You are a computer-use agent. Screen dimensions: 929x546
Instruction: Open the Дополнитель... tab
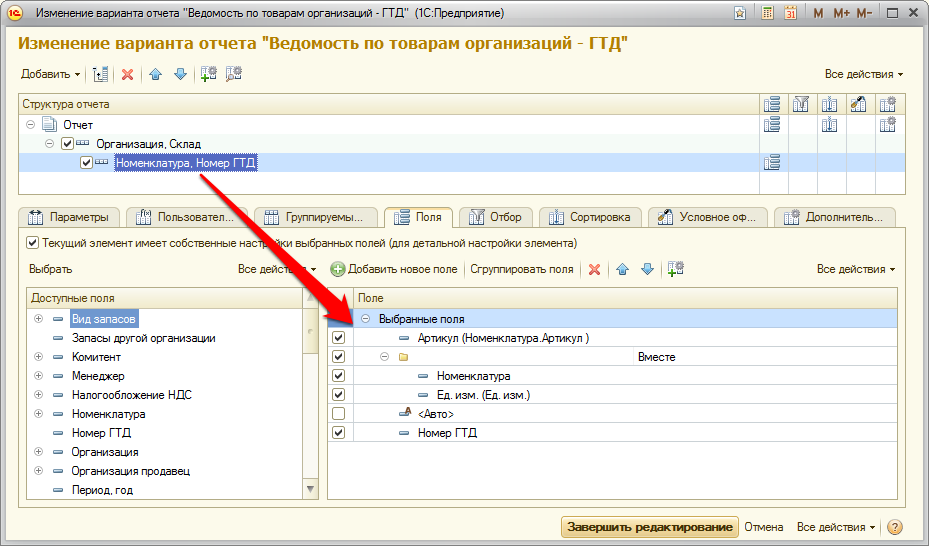click(x=834, y=217)
